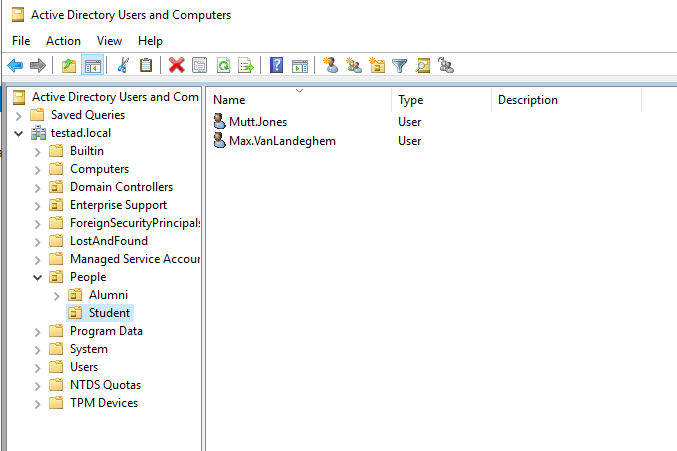
Task: Create new organizational unit icon
Action: click(377, 65)
